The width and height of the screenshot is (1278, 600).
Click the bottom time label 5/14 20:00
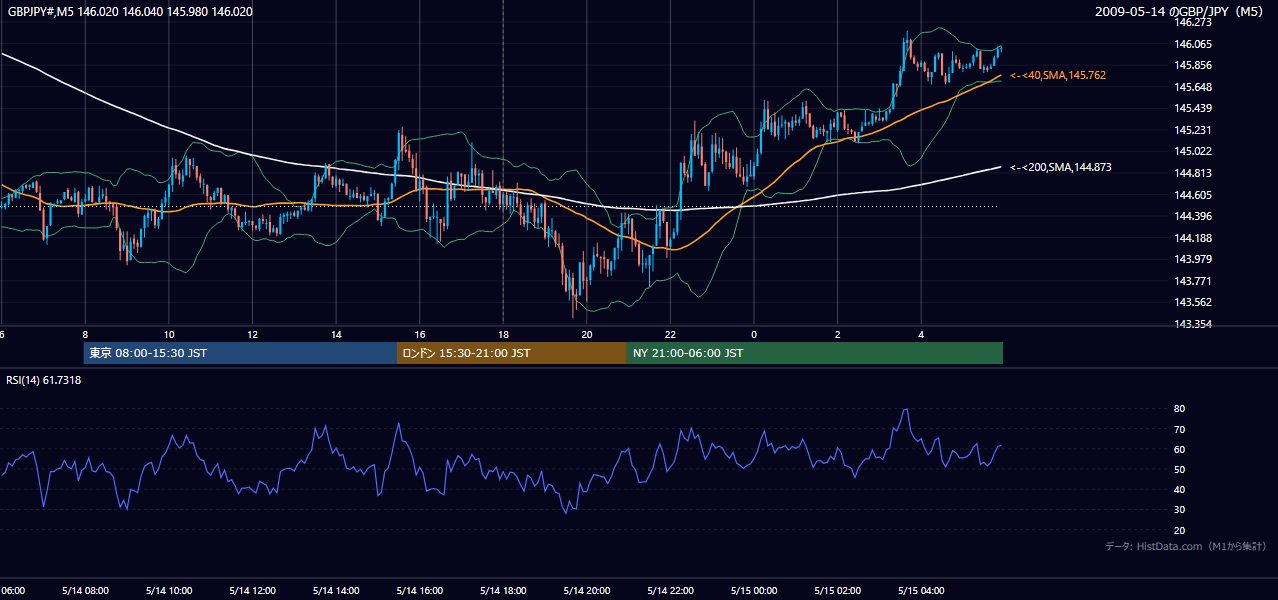[x=587, y=590]
